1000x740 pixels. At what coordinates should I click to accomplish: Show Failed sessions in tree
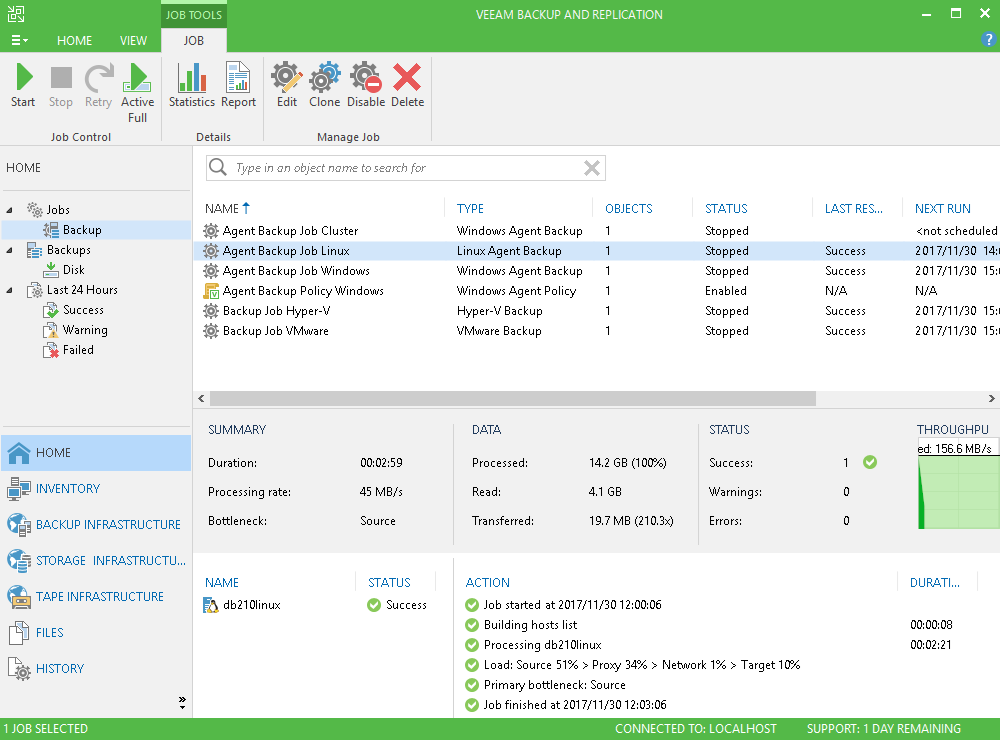pyautogui.click(x=68, y=350)
